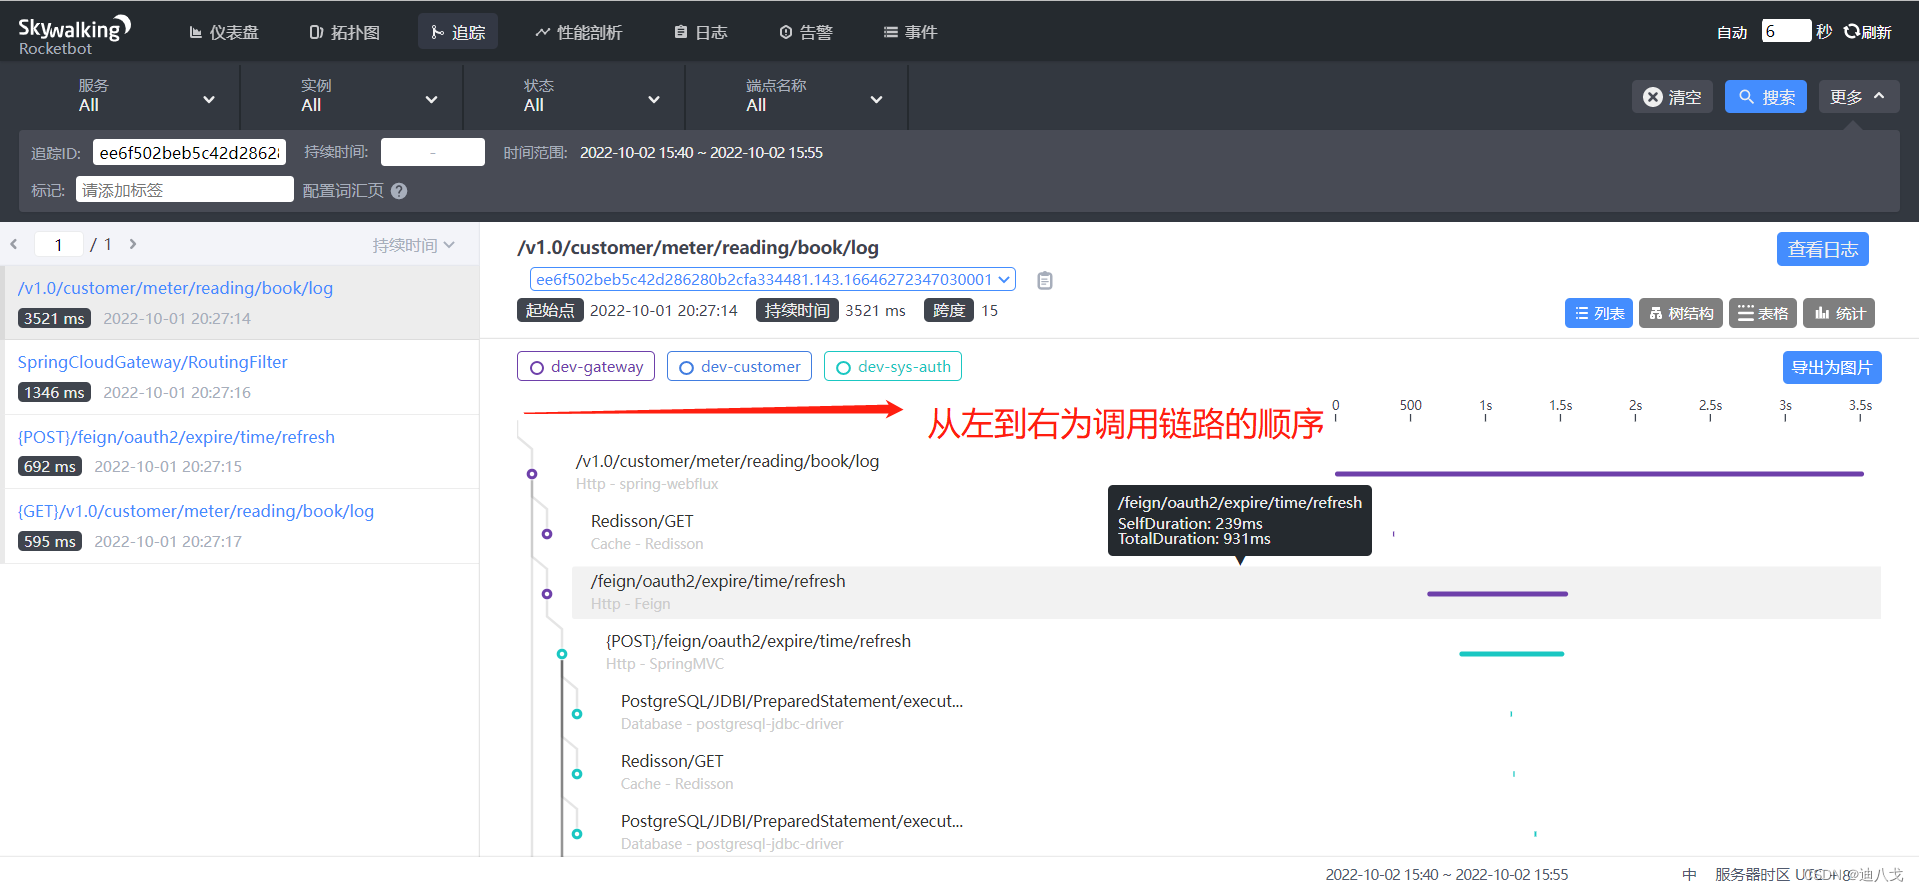The image size is (1919, 892).
Task: Go to next trace list page
Action: point(132,244)
